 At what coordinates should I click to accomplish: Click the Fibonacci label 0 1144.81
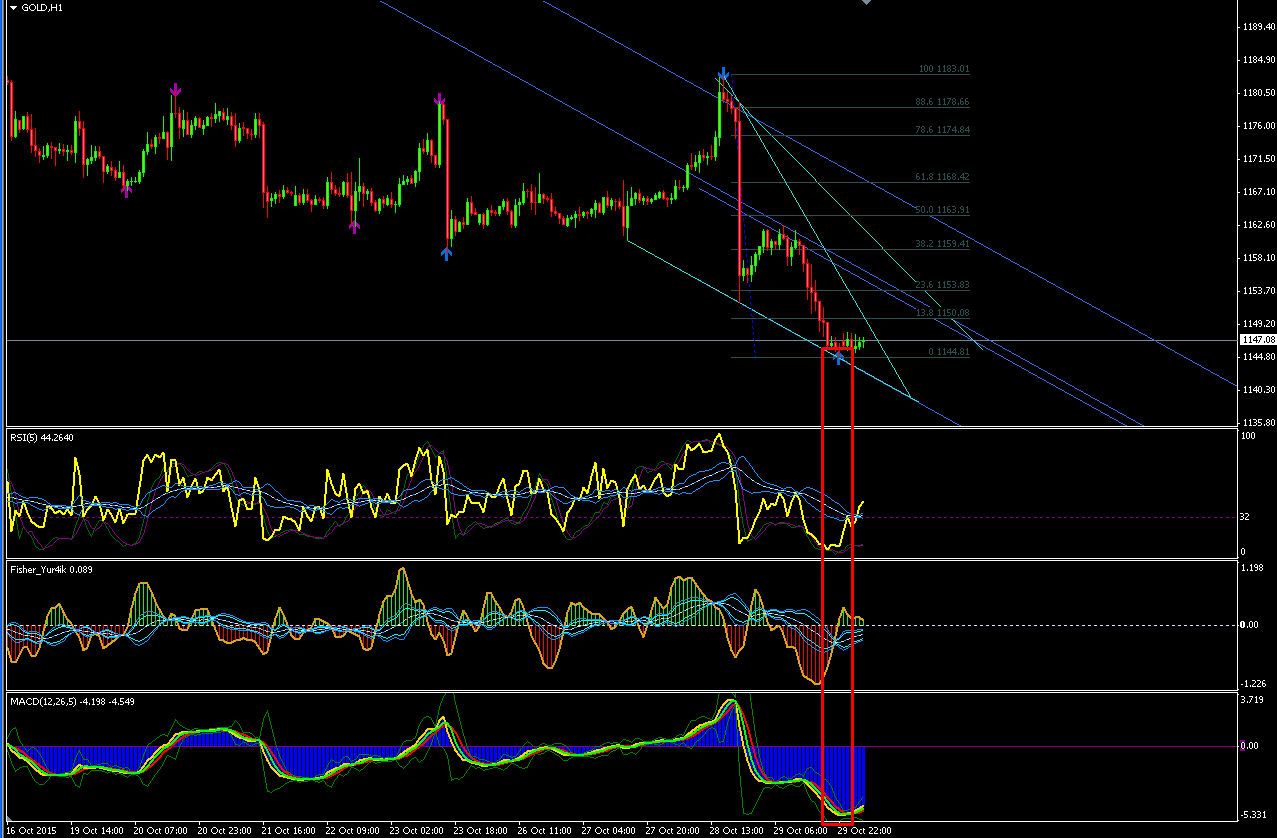(x=949, y=352)
